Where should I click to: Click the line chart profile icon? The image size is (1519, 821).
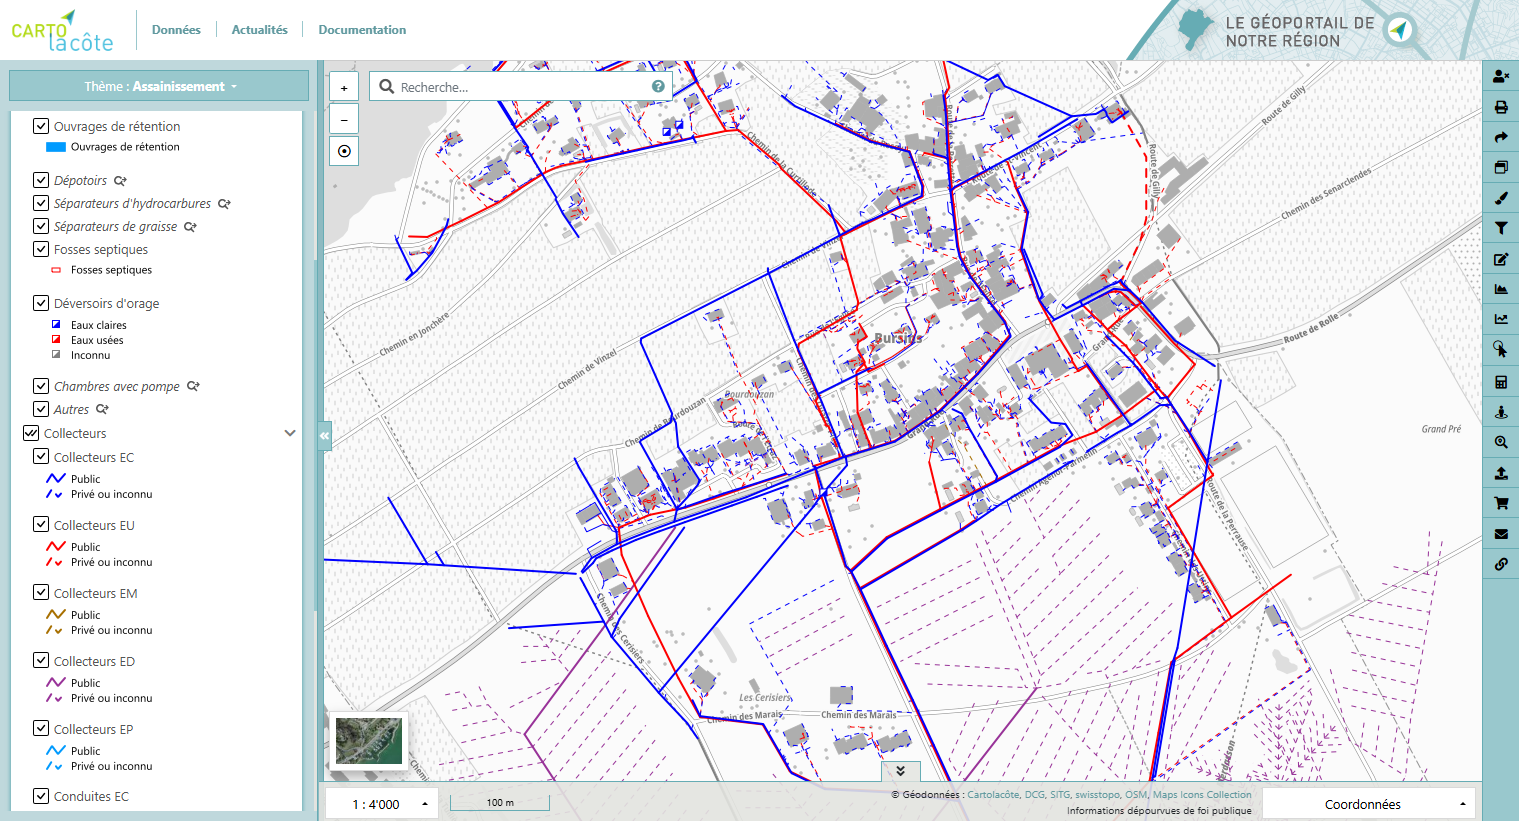[1501, 320]
